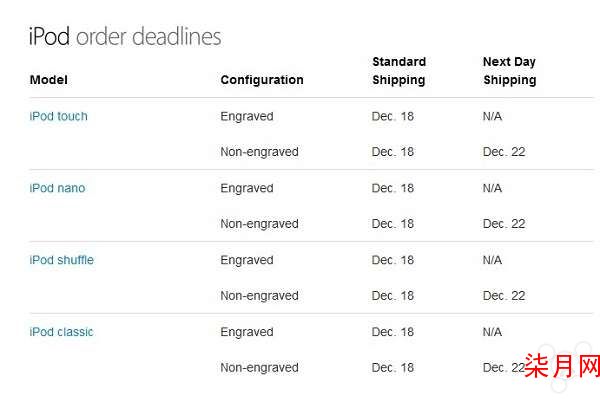Click Dec. 22 for non-engraved iPod nano
600x402 pixels.
(x=504, y=224)
